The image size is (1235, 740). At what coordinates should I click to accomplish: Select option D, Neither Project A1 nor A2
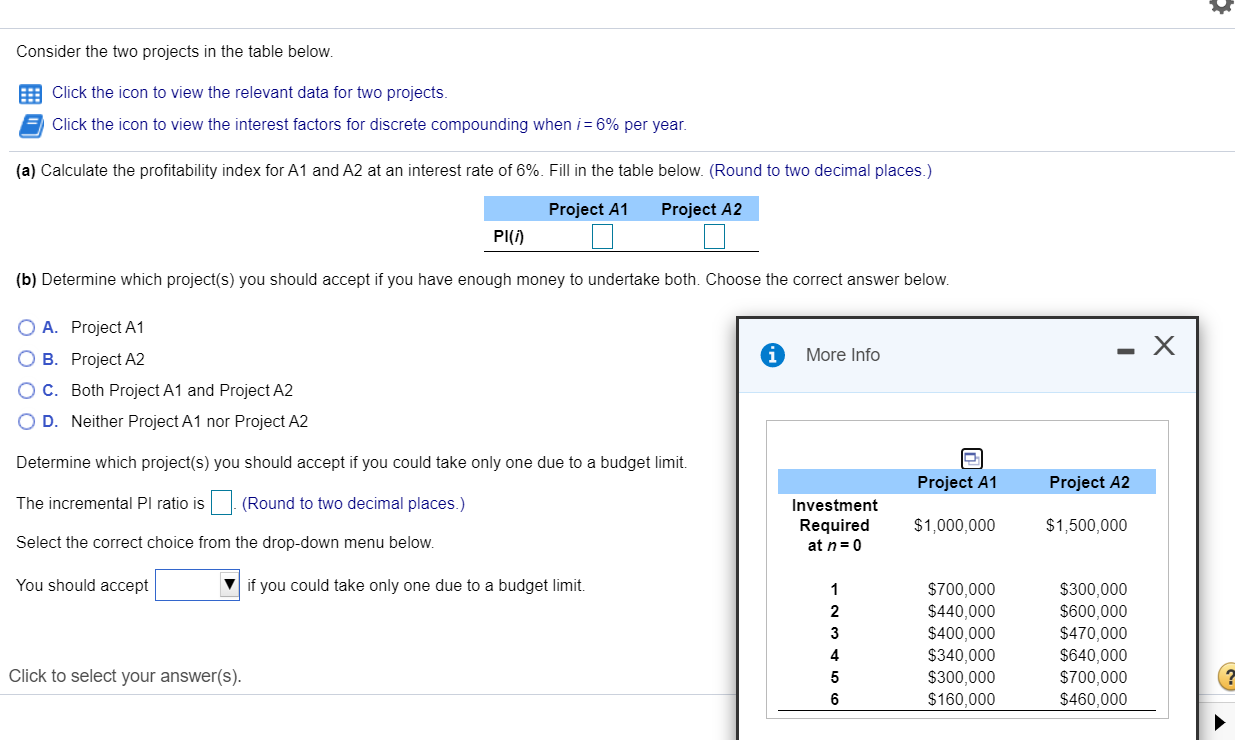tap(27, 422)
